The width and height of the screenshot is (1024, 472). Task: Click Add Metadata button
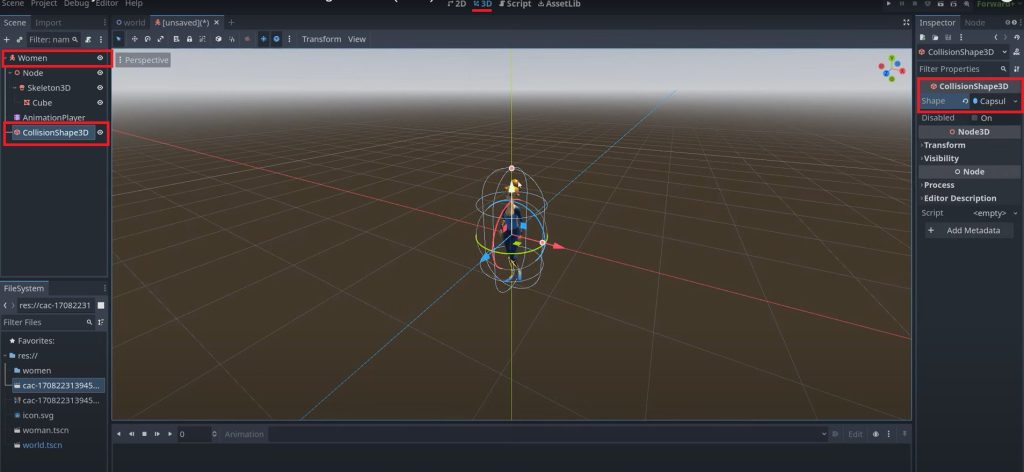(969, 230)
